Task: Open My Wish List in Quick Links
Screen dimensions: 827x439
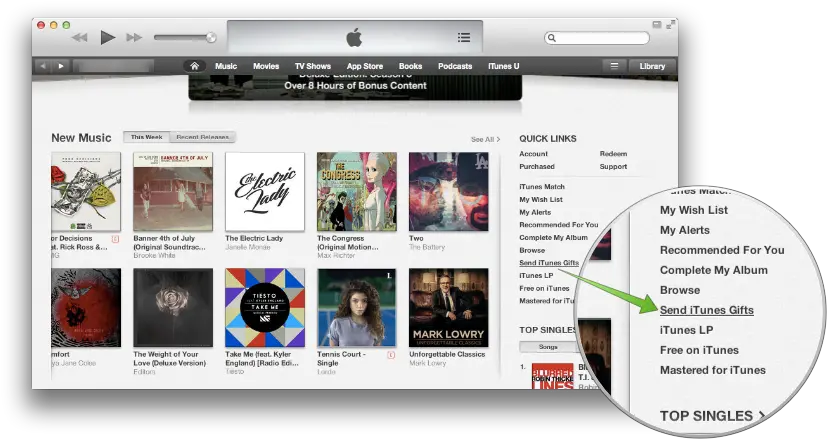Action: (541, 199)
